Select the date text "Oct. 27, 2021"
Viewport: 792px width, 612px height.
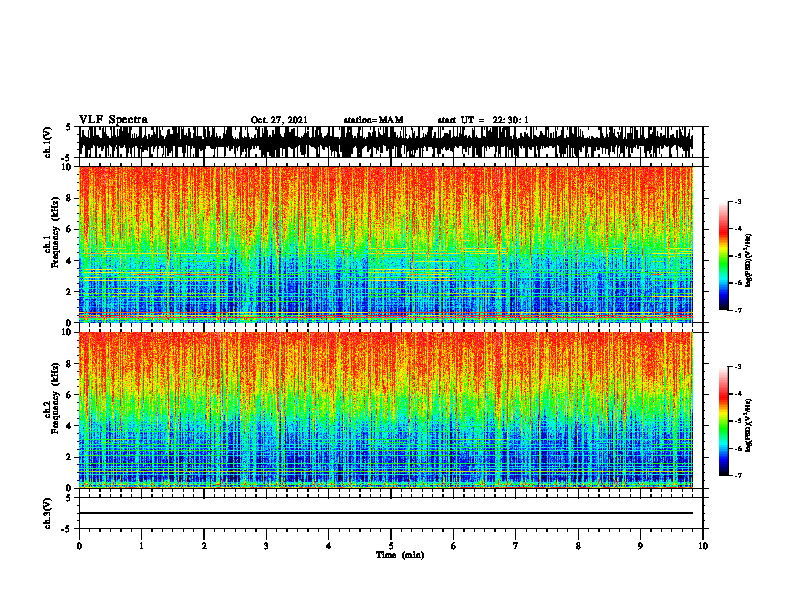click(x=279, y=120)
